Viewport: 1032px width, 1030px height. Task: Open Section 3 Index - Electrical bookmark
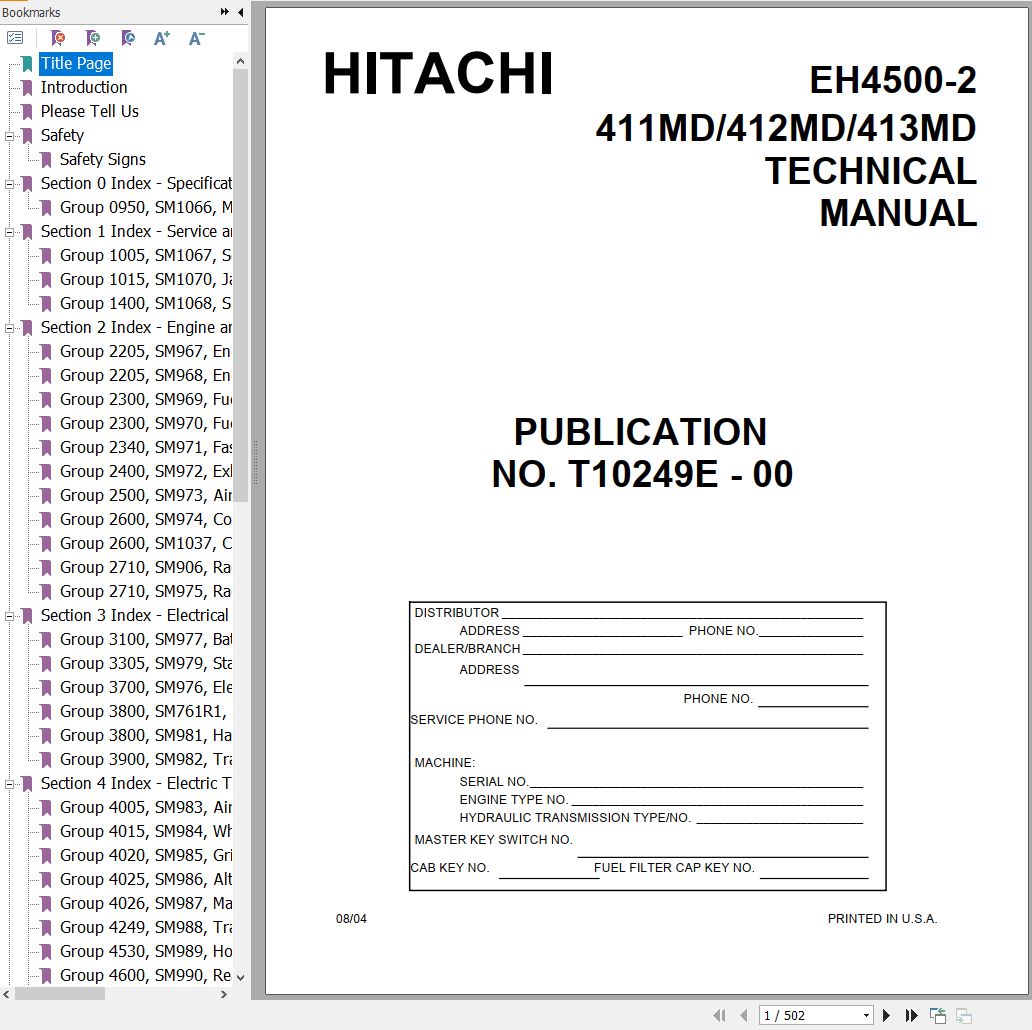[134, 615]
